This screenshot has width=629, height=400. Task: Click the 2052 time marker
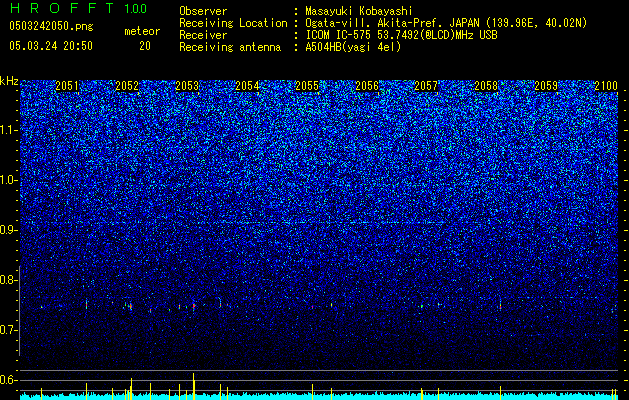pos(127,86)
